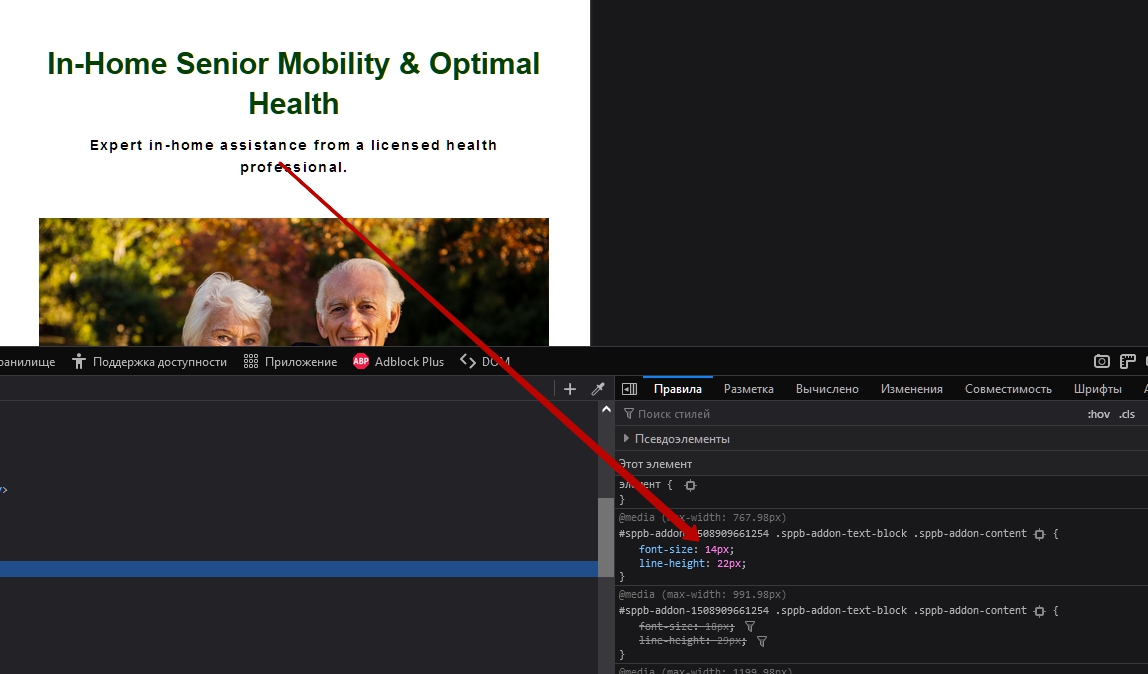Viewport: 1148px width, 674px height.
Task: Open the Поддержка доступности panel
Action: click(150, 362)
